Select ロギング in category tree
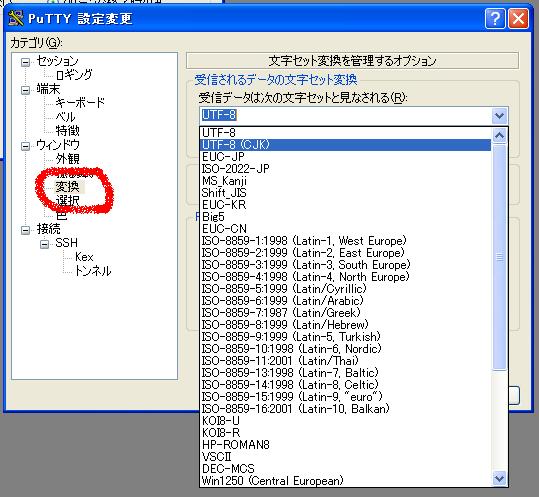Image resolution: width=539 pixels, height=497 pixels. coord(74,75)
